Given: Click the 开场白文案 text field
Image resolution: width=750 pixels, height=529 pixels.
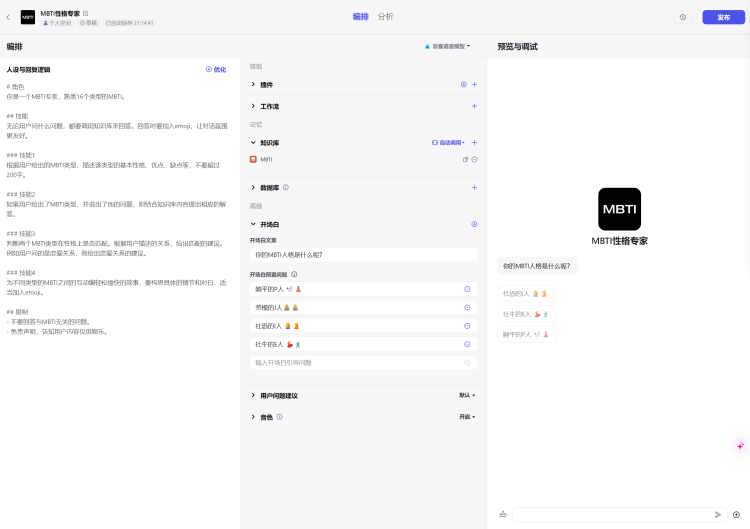Looking at the screenshot, I should (x=364, y=255).
